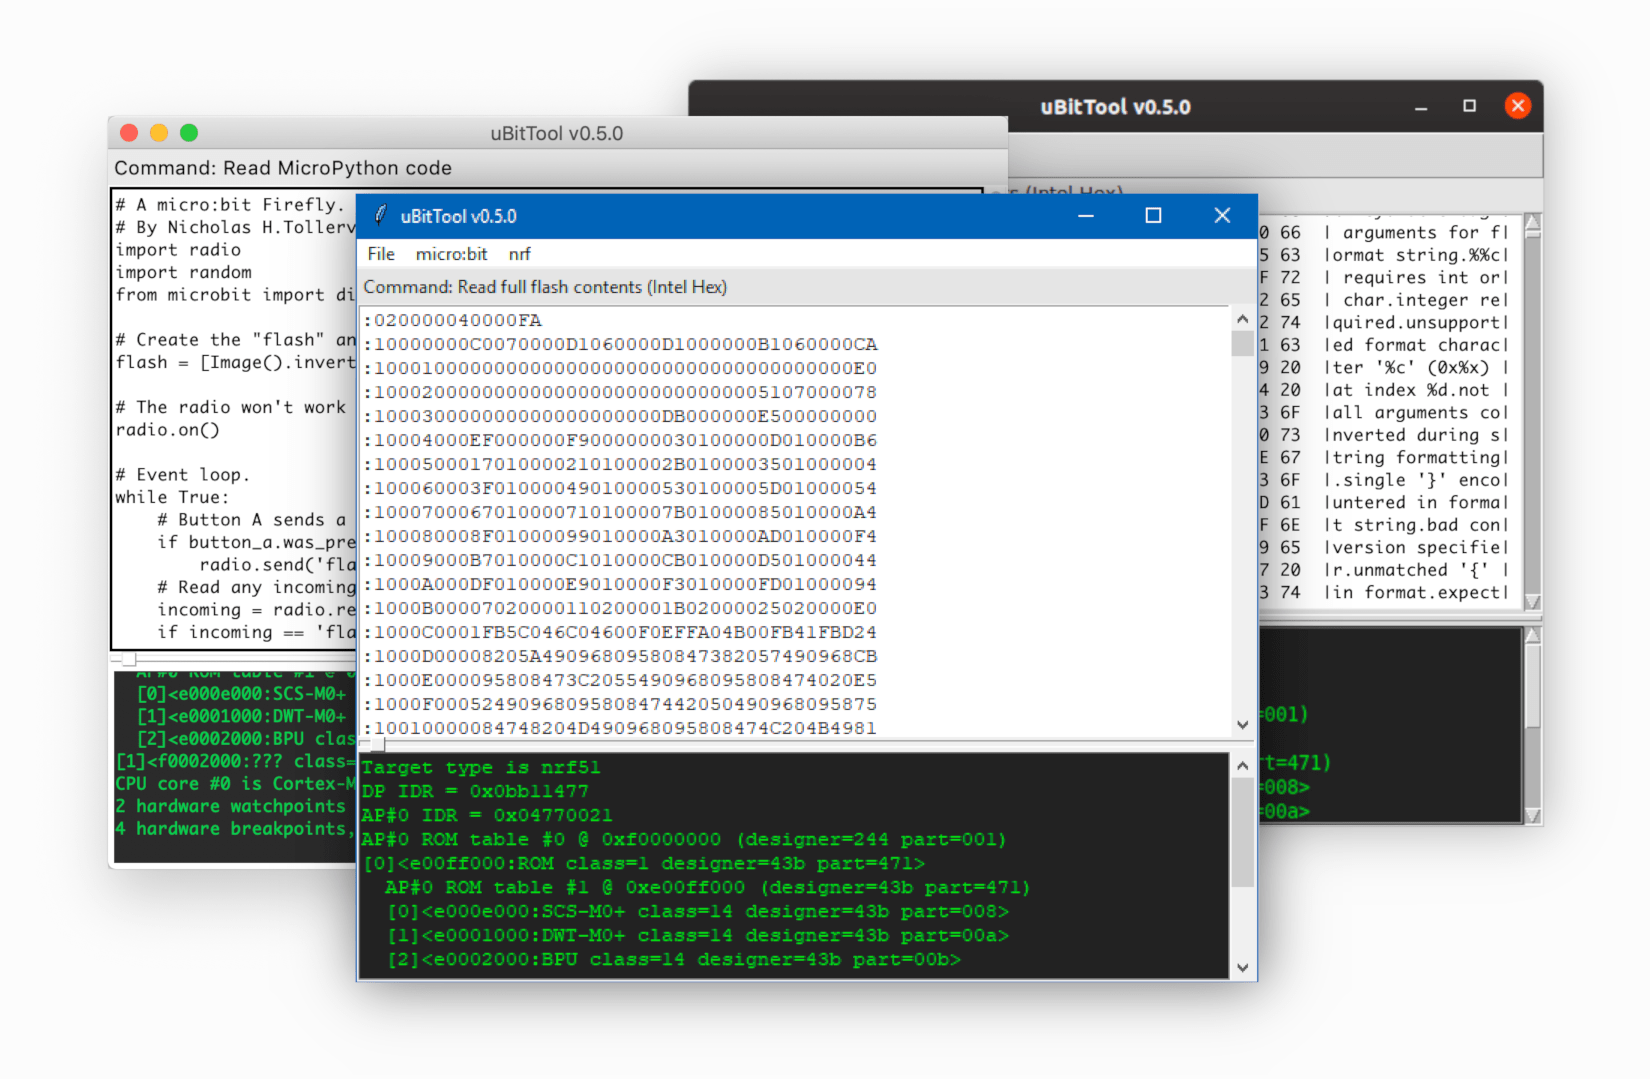Image resolution: width=1650 pixels, height=1079 pixels.
Task: Close the Ubuntu uBitTool window with orange button
Action: tap(1517, 106)
